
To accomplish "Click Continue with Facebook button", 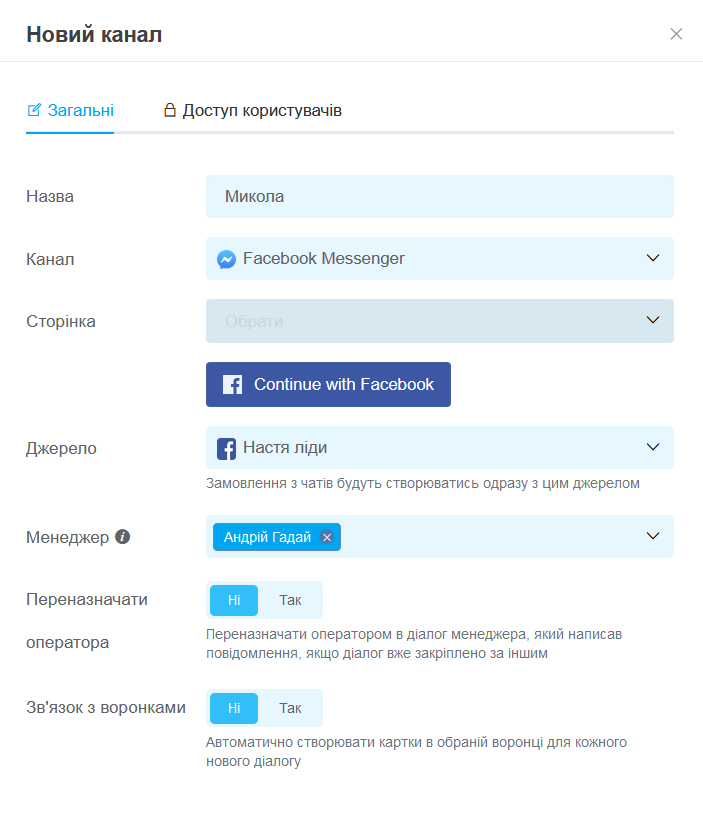I will [329, 384].
